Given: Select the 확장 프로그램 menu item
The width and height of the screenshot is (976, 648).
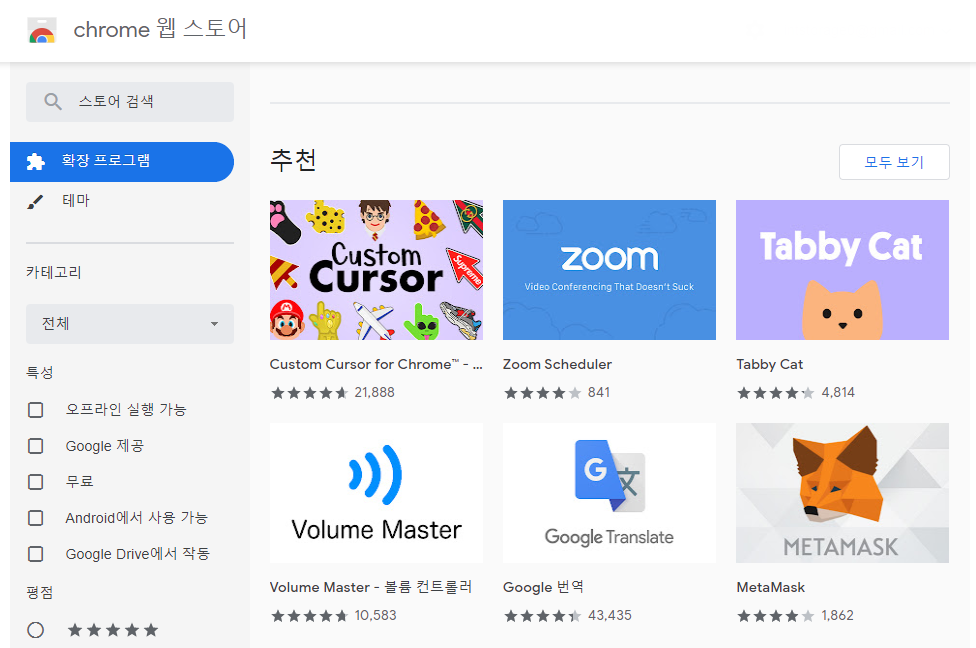Looking at the screenshot, I should tap(122, 162).
